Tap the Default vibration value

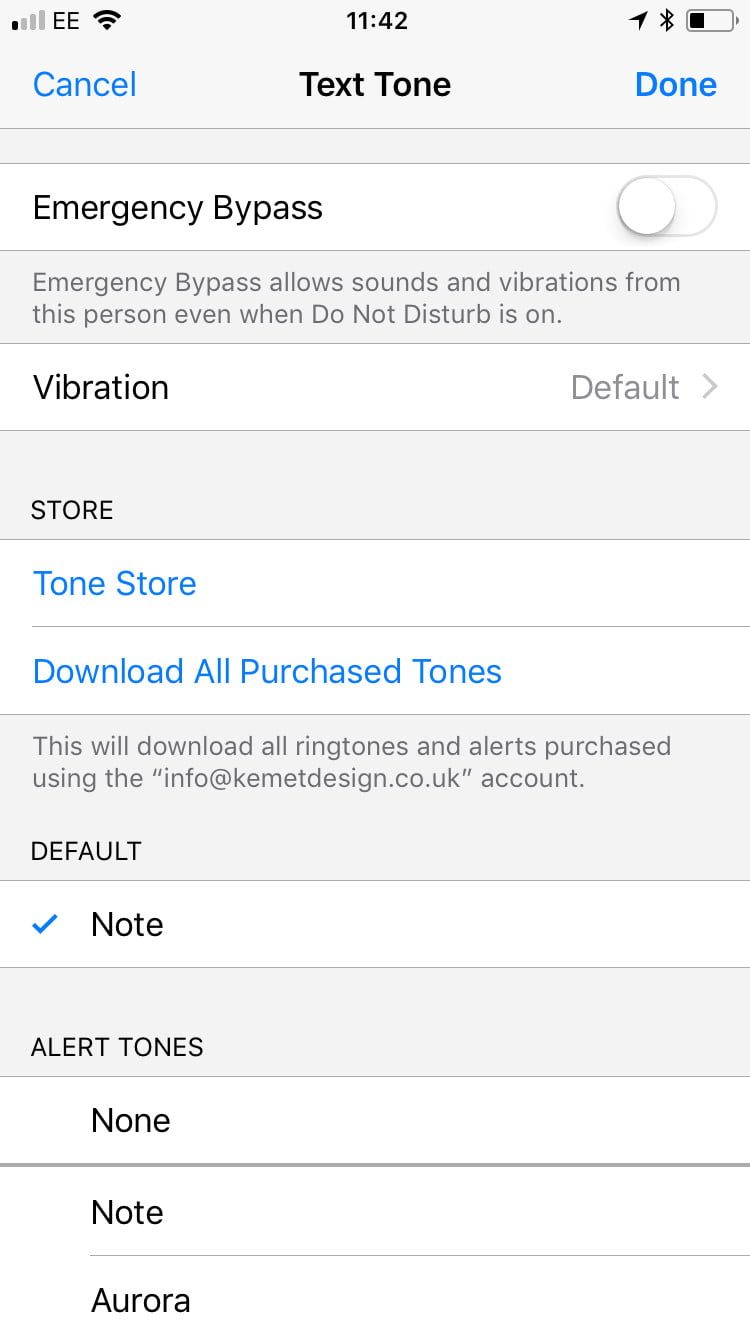625,387
